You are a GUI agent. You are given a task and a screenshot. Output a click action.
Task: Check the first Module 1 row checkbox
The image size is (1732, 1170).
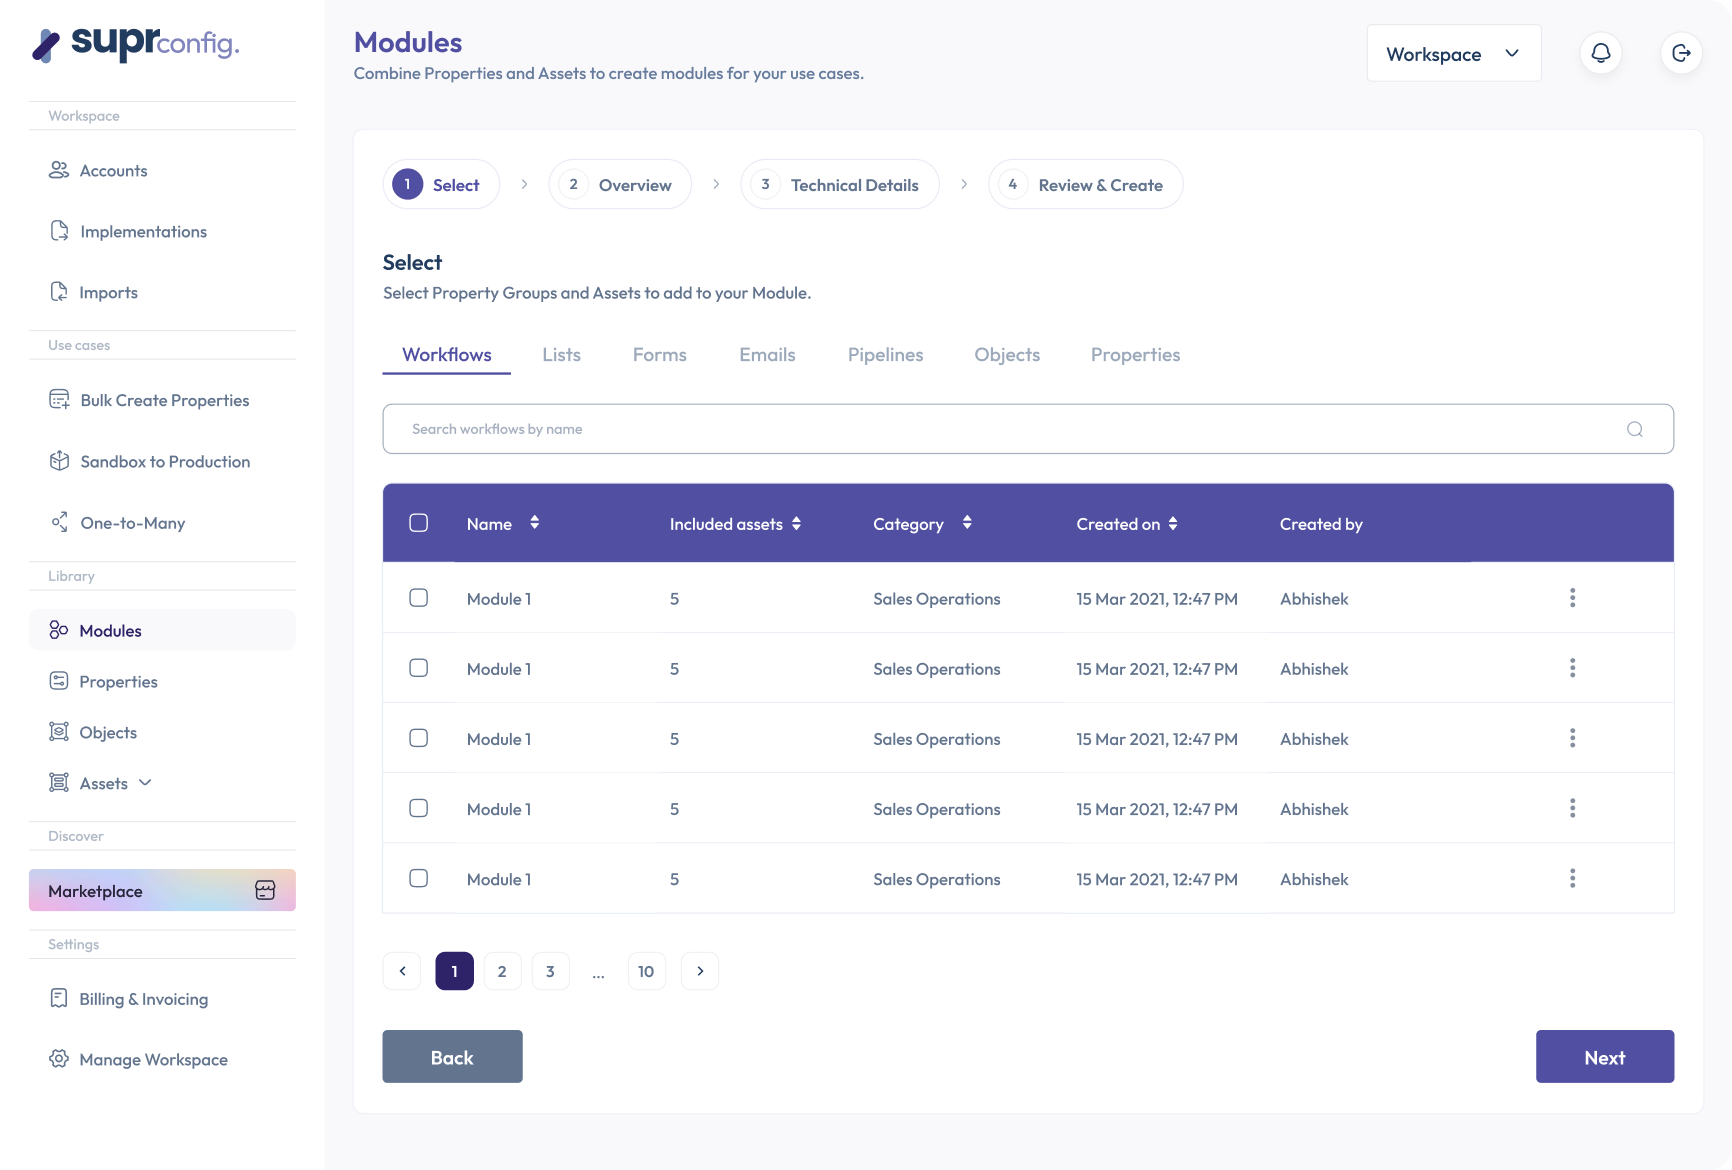(x=419, y=597)
